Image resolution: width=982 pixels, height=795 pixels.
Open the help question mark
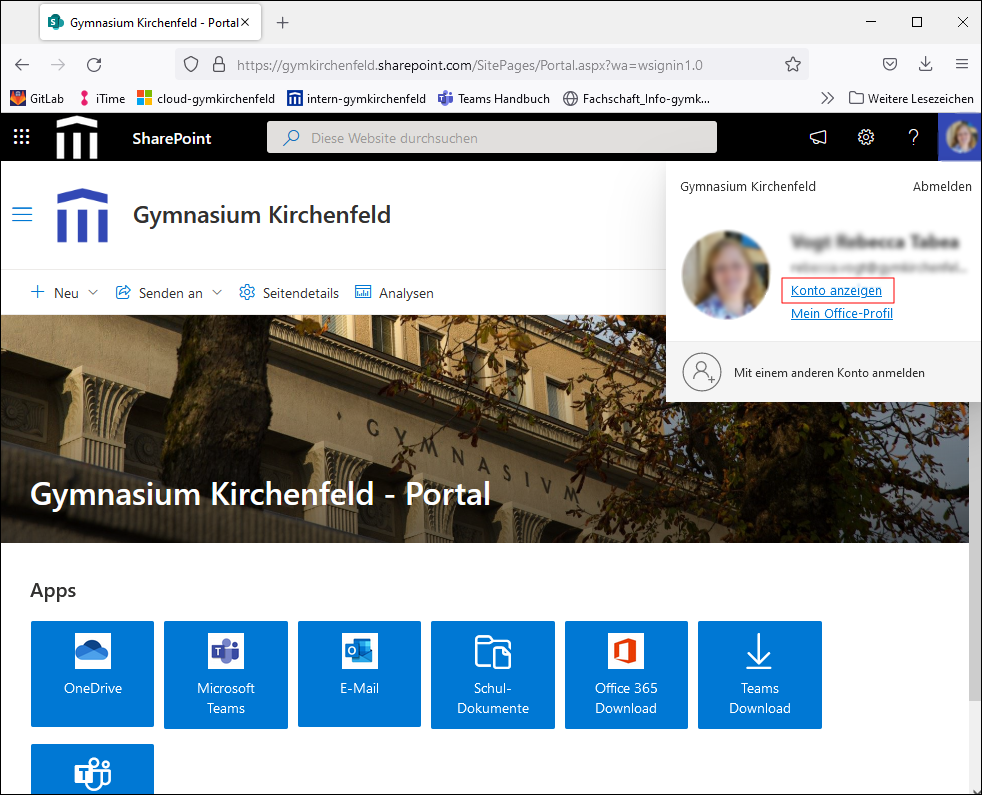click(914, 137)
